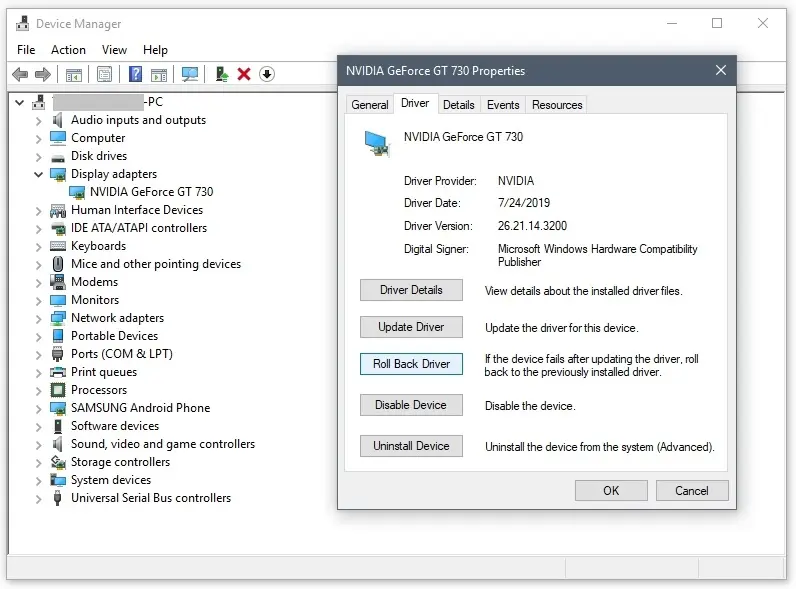Switch to the General tab

click(370, 105)
